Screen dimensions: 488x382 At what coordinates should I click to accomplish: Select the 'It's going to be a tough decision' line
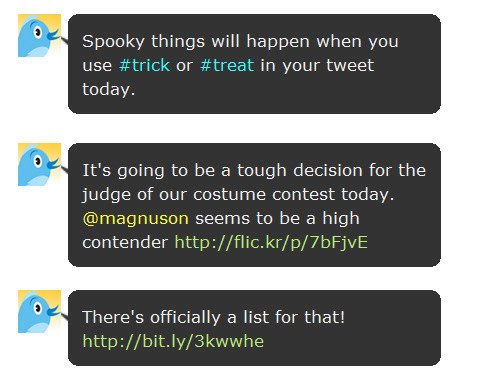coord(254,170)
